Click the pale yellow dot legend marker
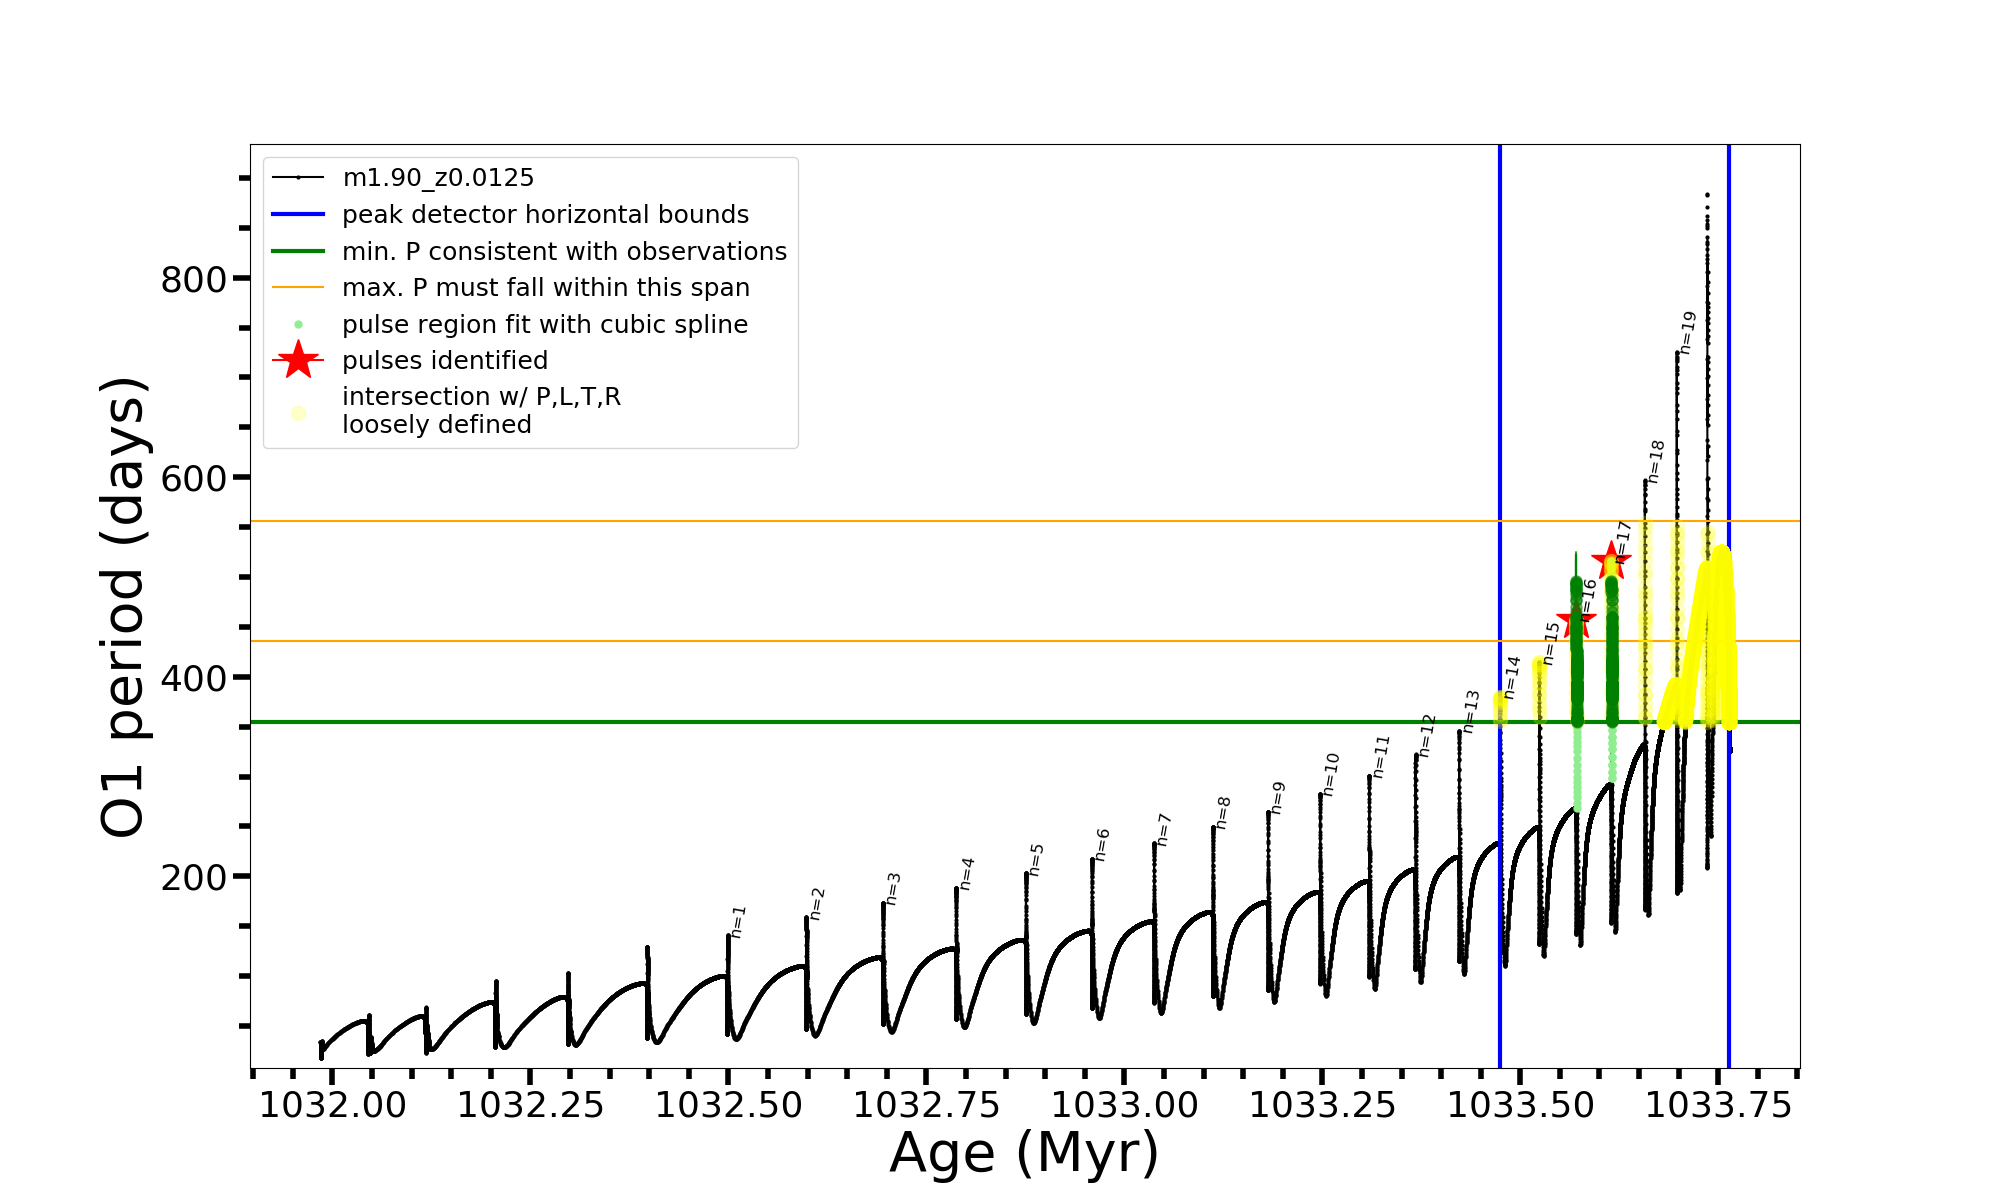The image size is (2000, 1200). 298,413
